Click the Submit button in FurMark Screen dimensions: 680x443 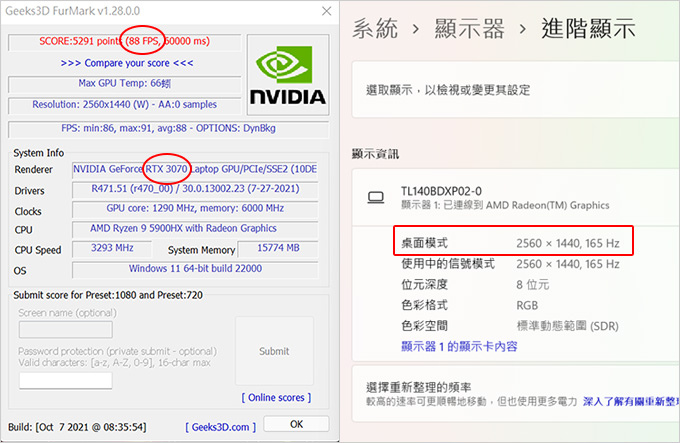pos(274,351)
